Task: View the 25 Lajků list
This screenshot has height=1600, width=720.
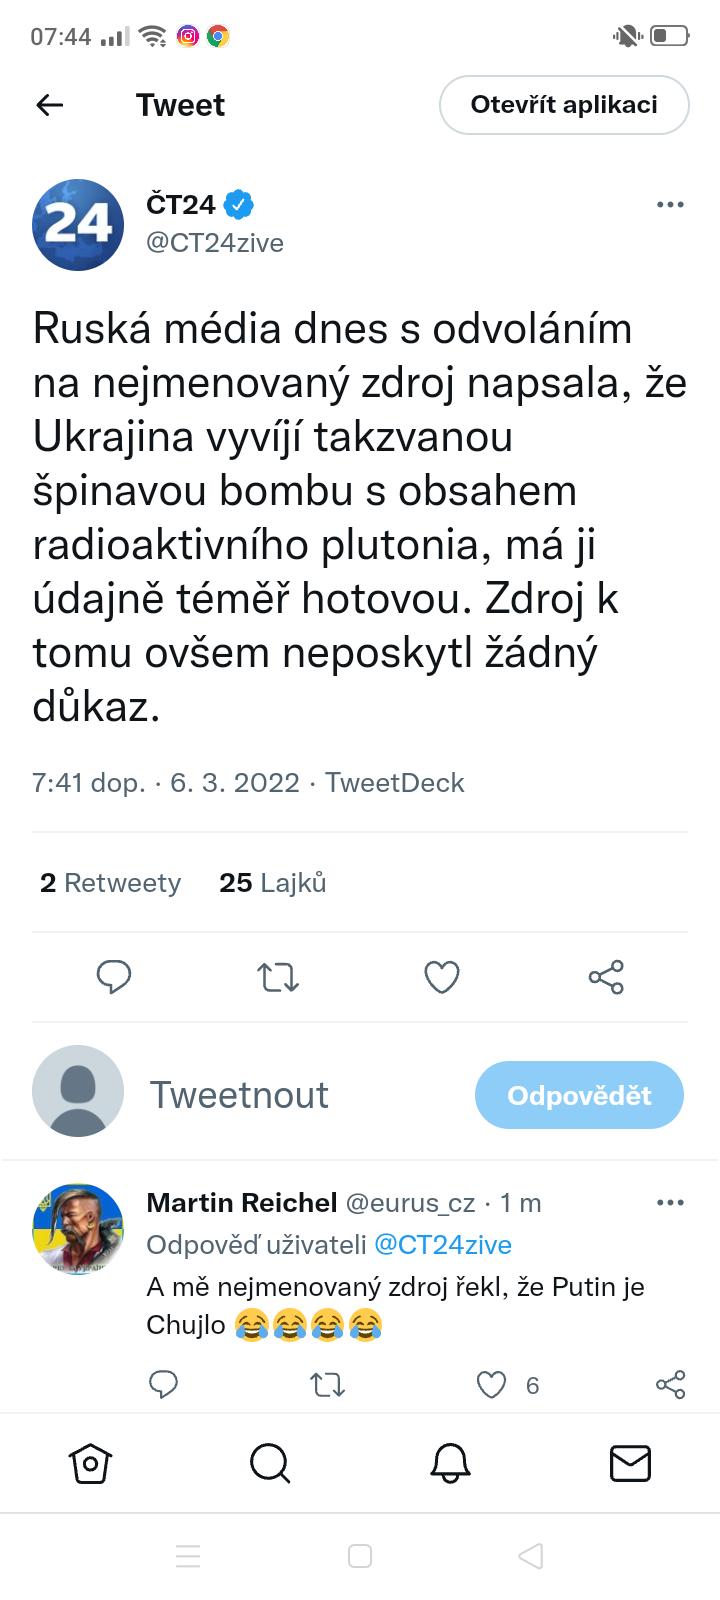Action: pos(273,883)
